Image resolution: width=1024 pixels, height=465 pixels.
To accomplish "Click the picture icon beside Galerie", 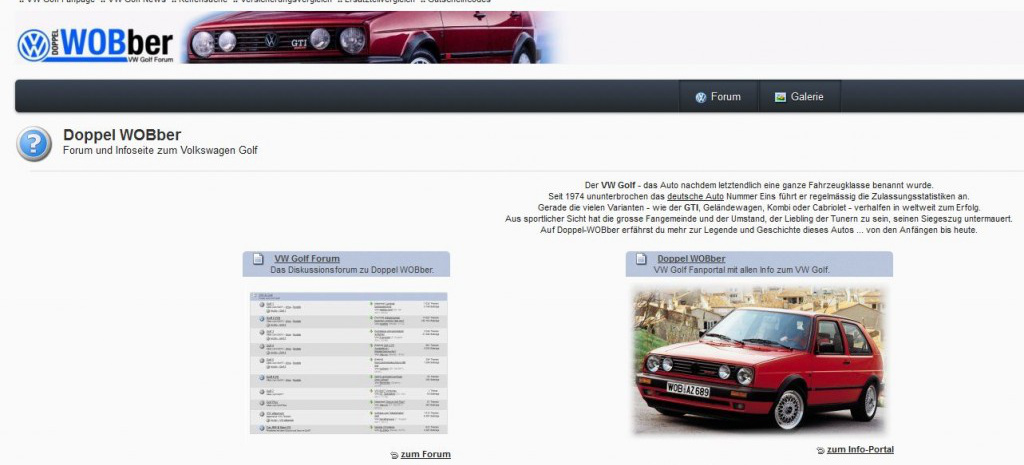I will [780, 97].
